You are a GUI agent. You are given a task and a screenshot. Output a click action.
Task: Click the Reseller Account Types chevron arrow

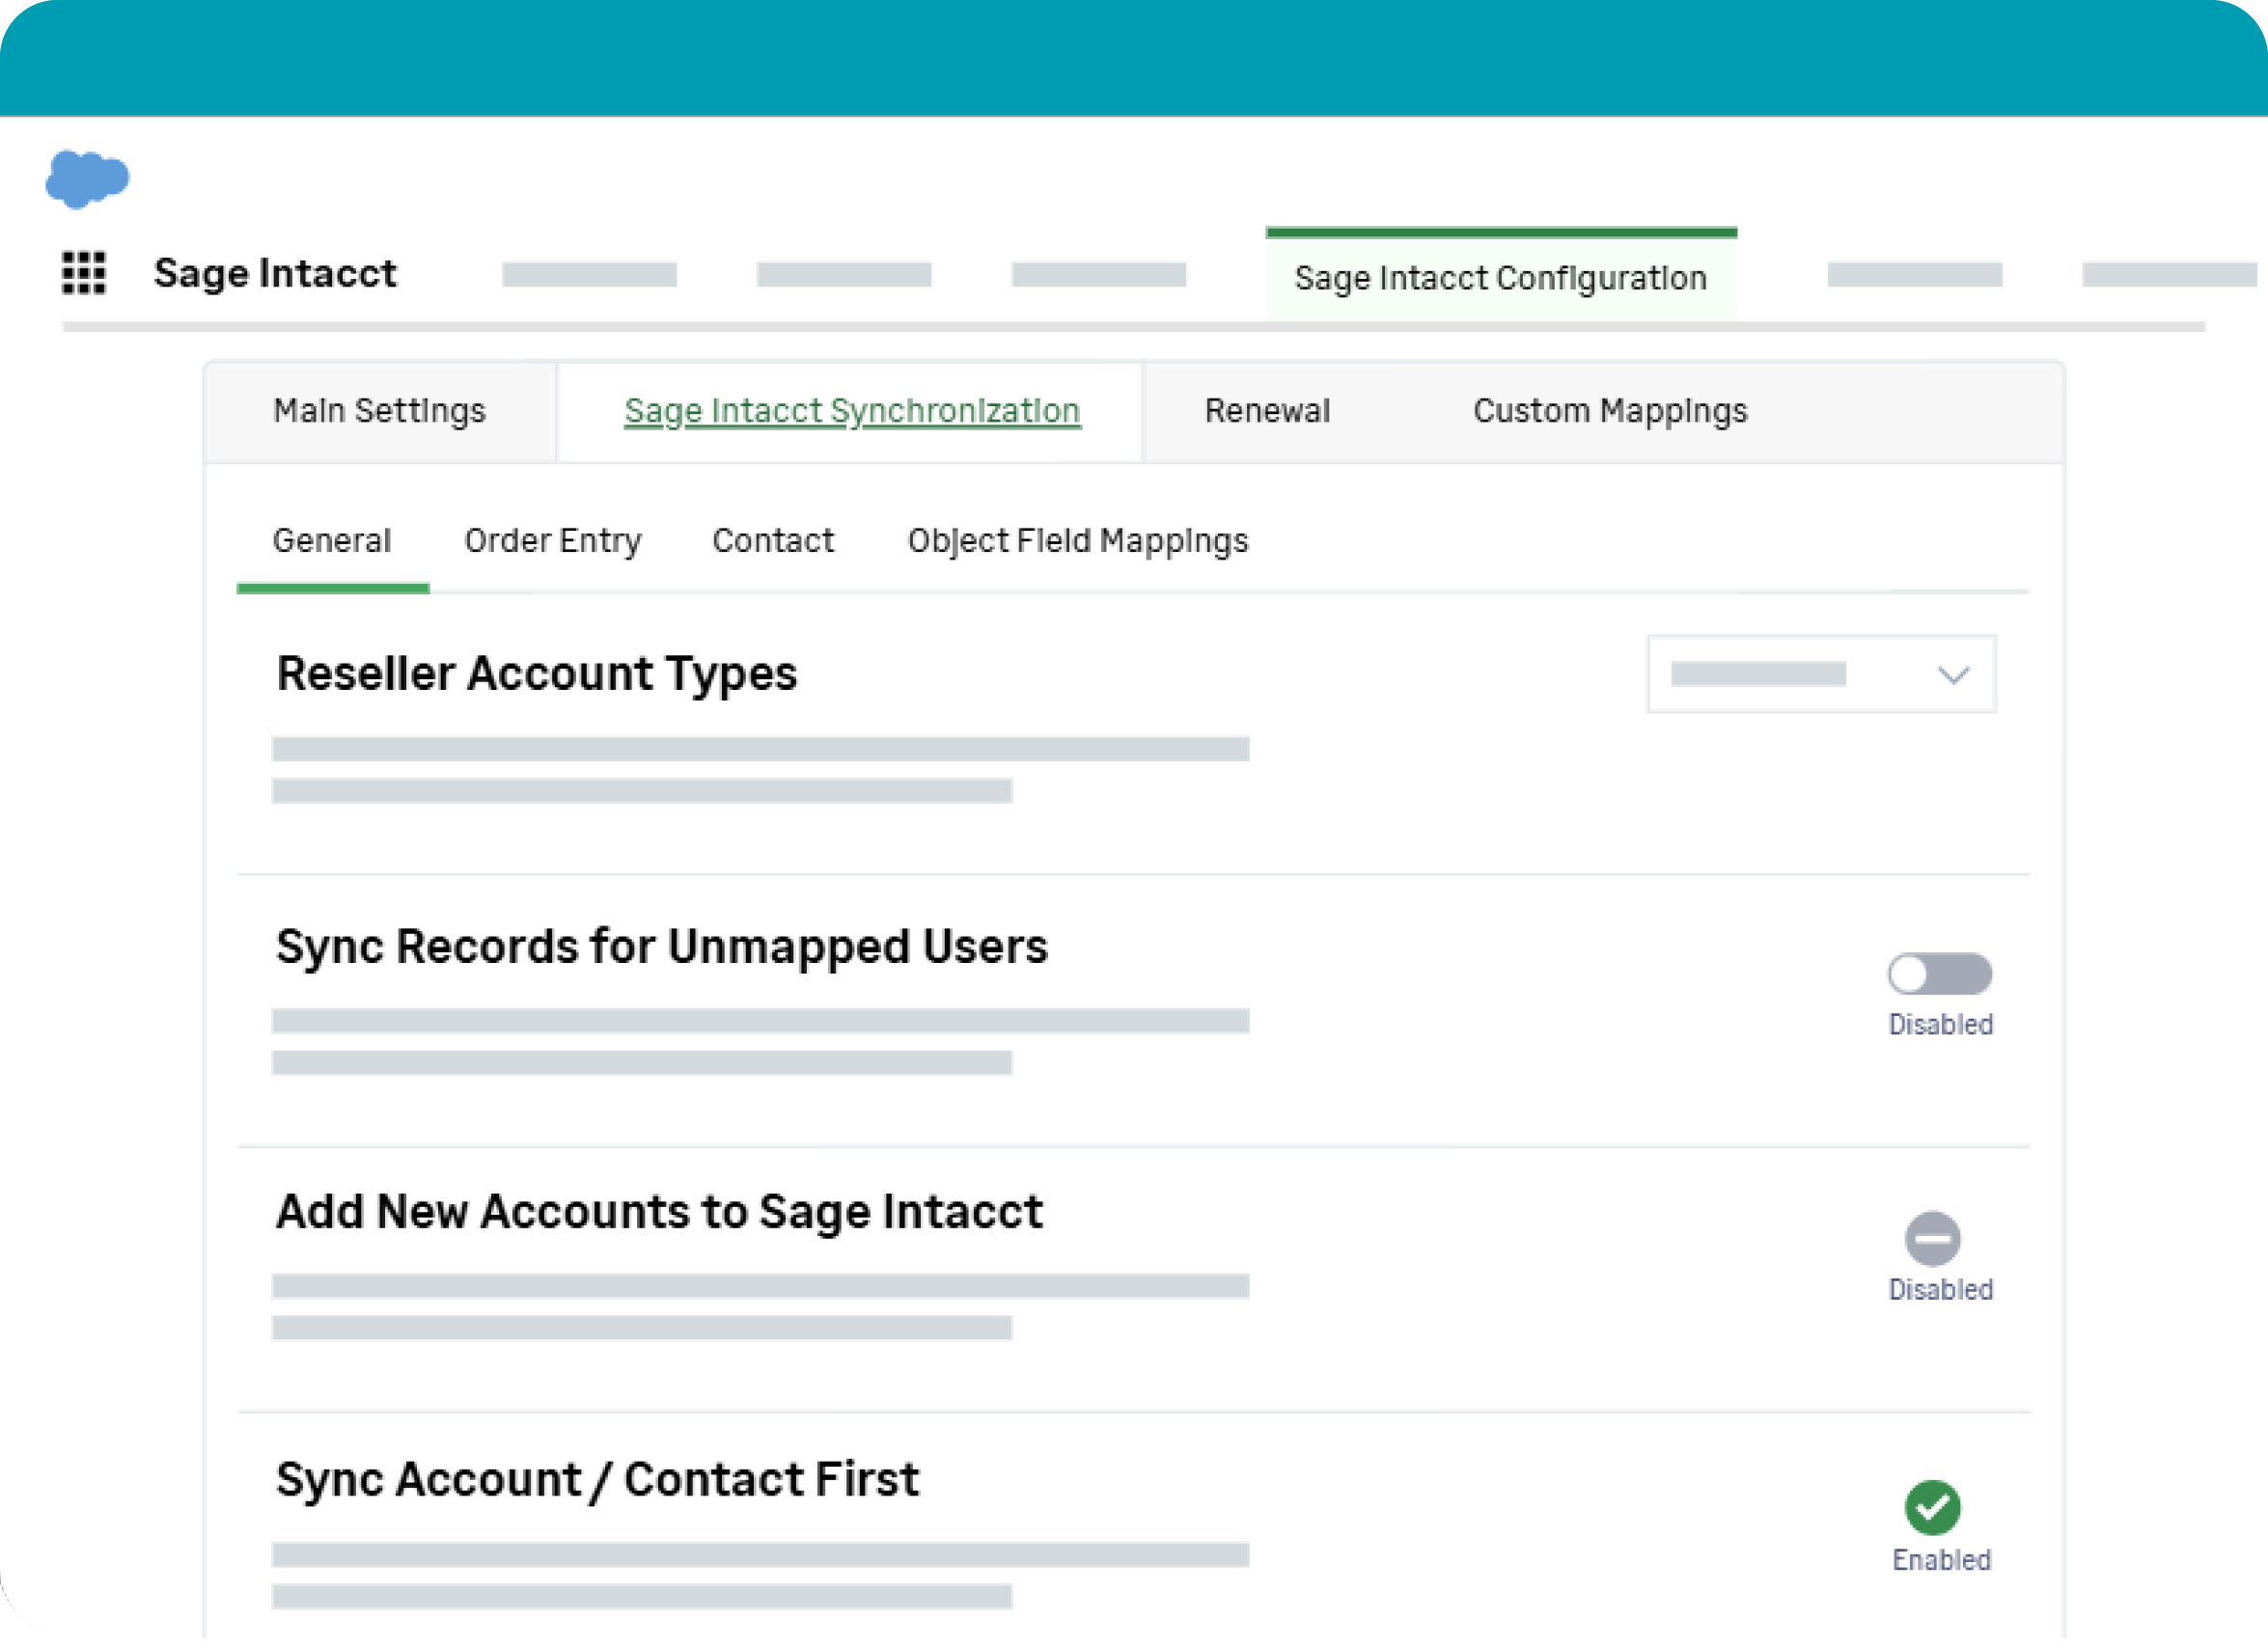[1953, 675]
